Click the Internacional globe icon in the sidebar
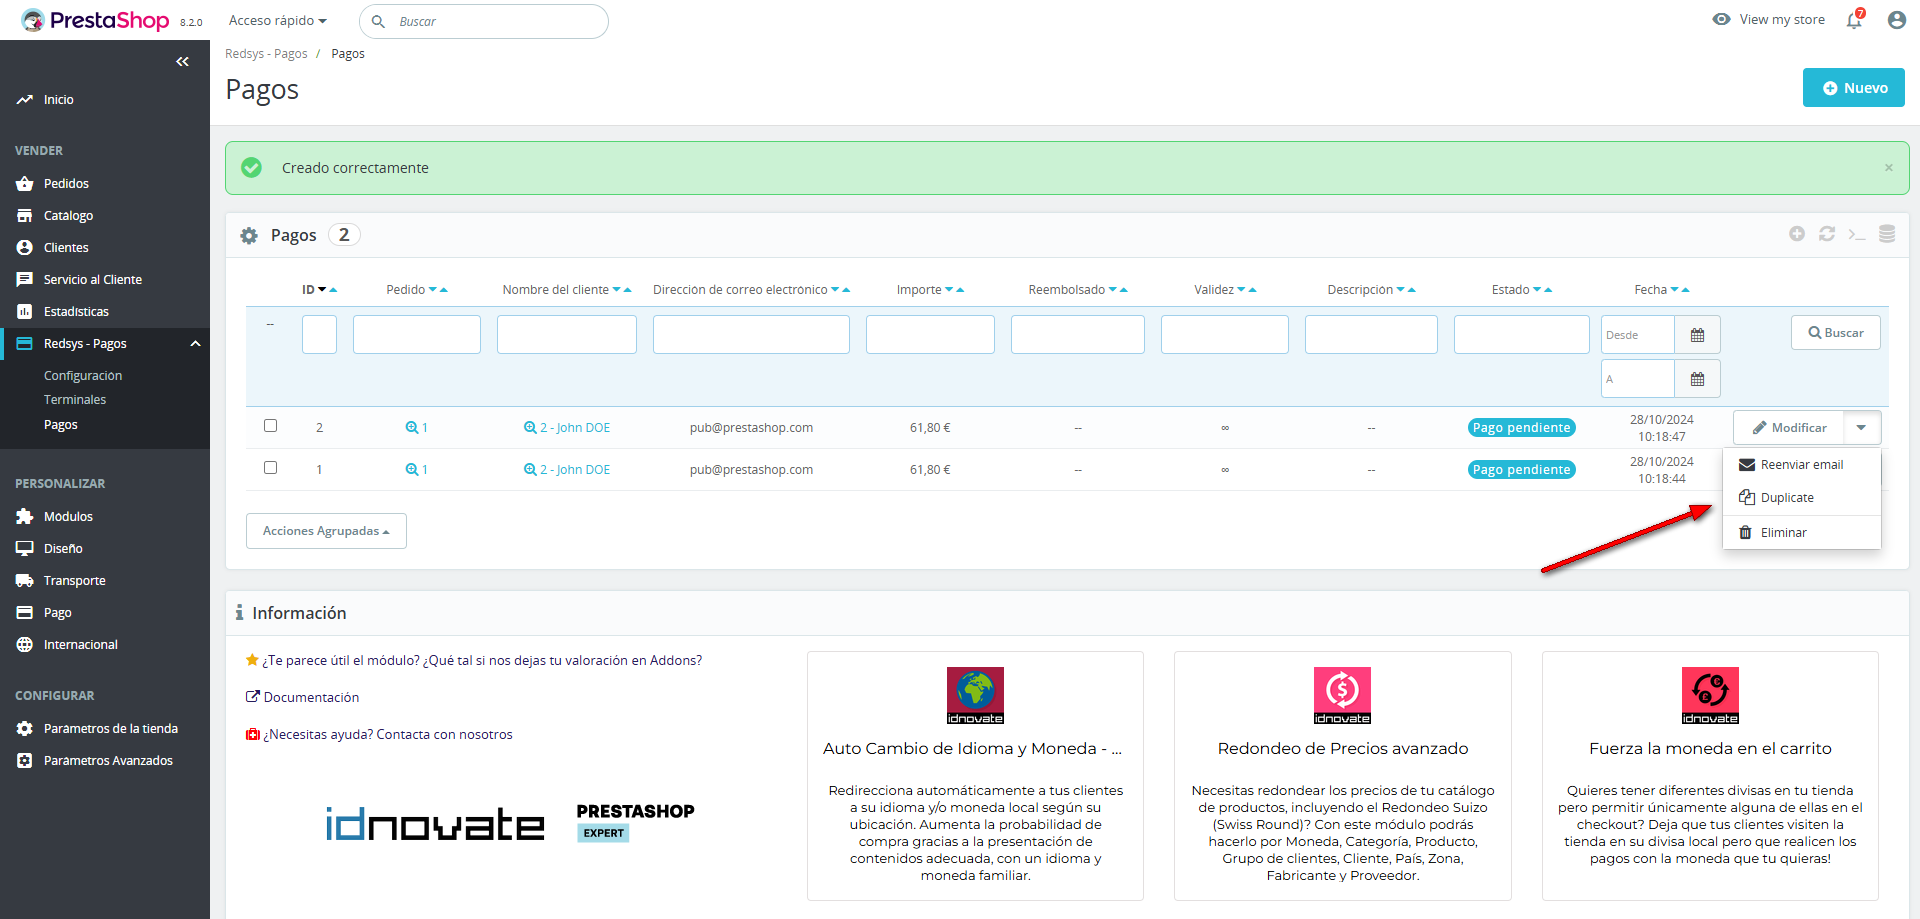The image size is (1920, 919). [x=25, y=645]
